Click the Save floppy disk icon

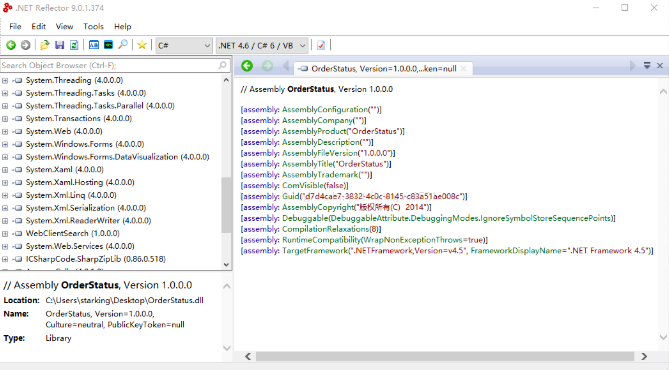pos(60,45)
